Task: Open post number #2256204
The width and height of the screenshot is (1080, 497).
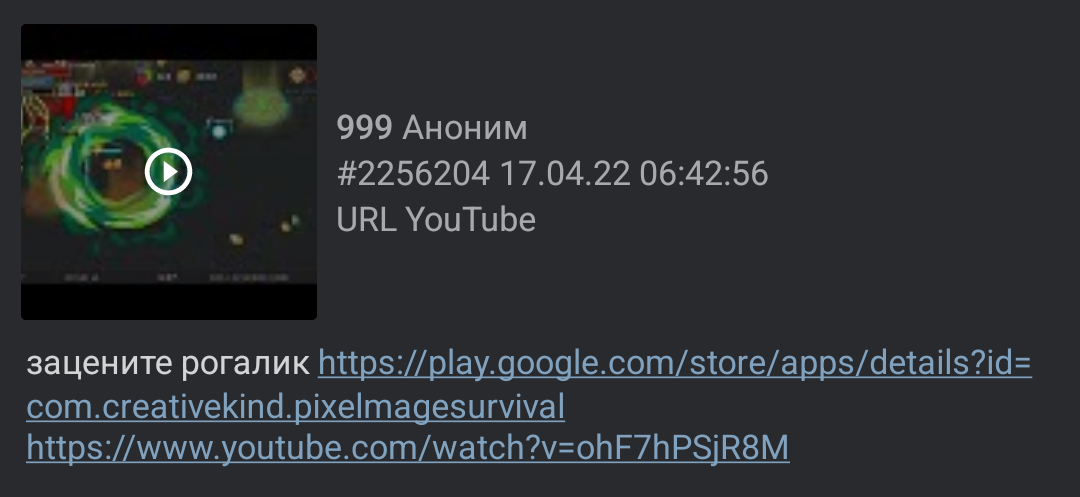Action: tap(413, 173)
